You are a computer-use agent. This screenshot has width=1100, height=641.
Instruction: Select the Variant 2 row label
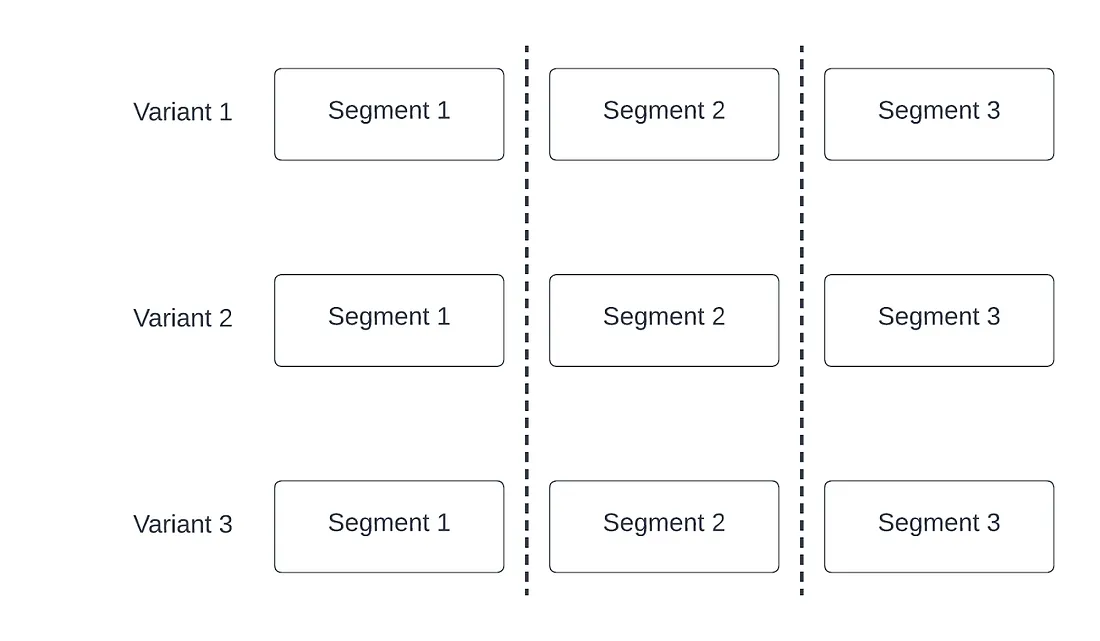tap(183, 318)
